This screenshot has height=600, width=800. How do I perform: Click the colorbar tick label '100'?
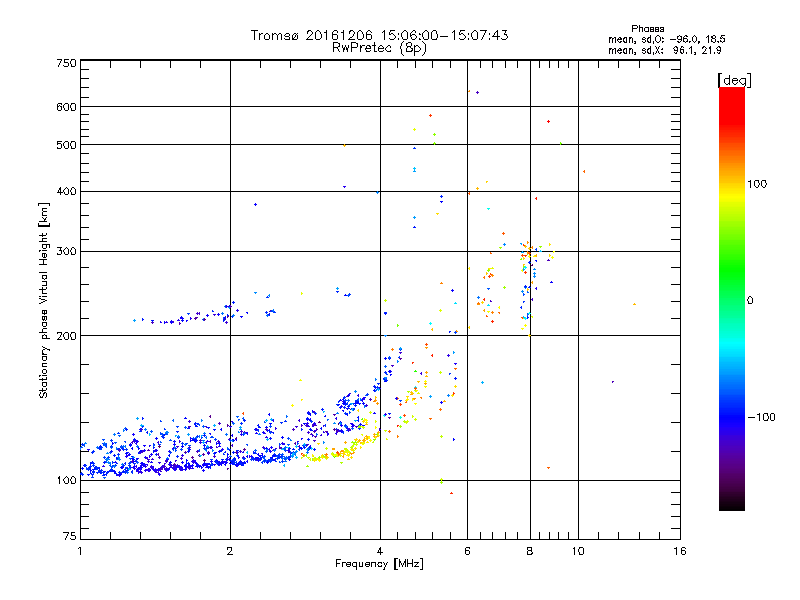[x=757, y=184]
